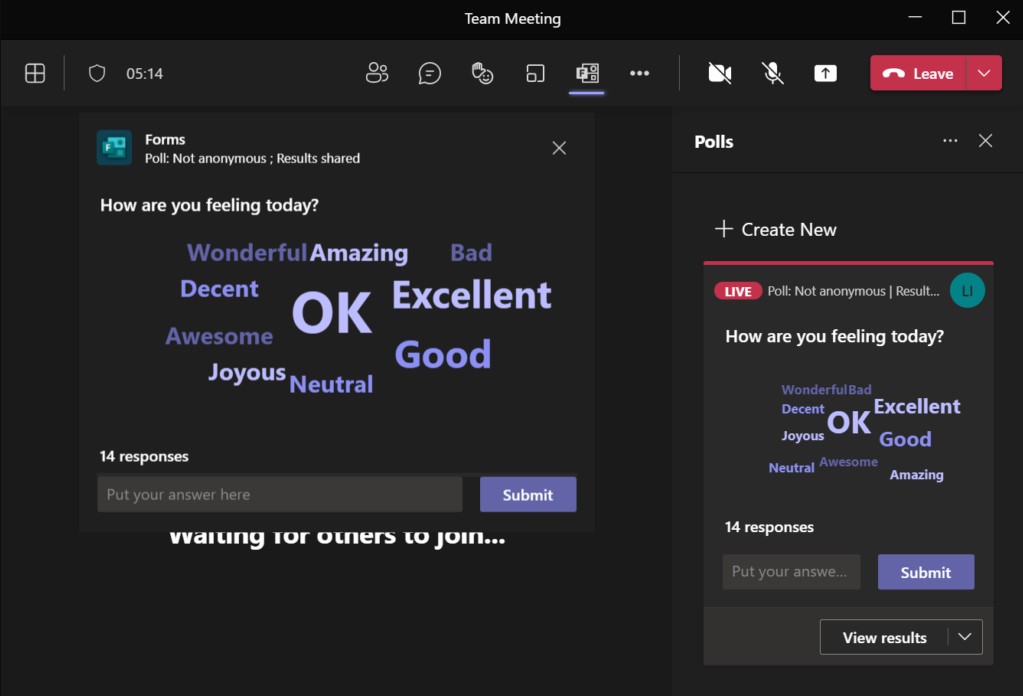Click the View results button
Screen dimensions: 1023x696
click(x=884, y=637)
